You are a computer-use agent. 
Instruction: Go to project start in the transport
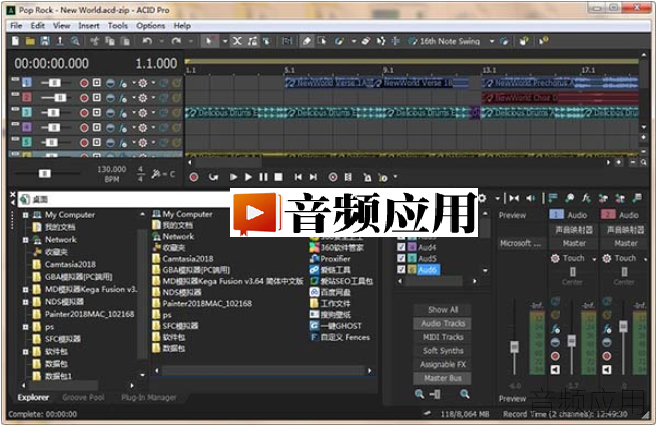(x=298, y=177)
